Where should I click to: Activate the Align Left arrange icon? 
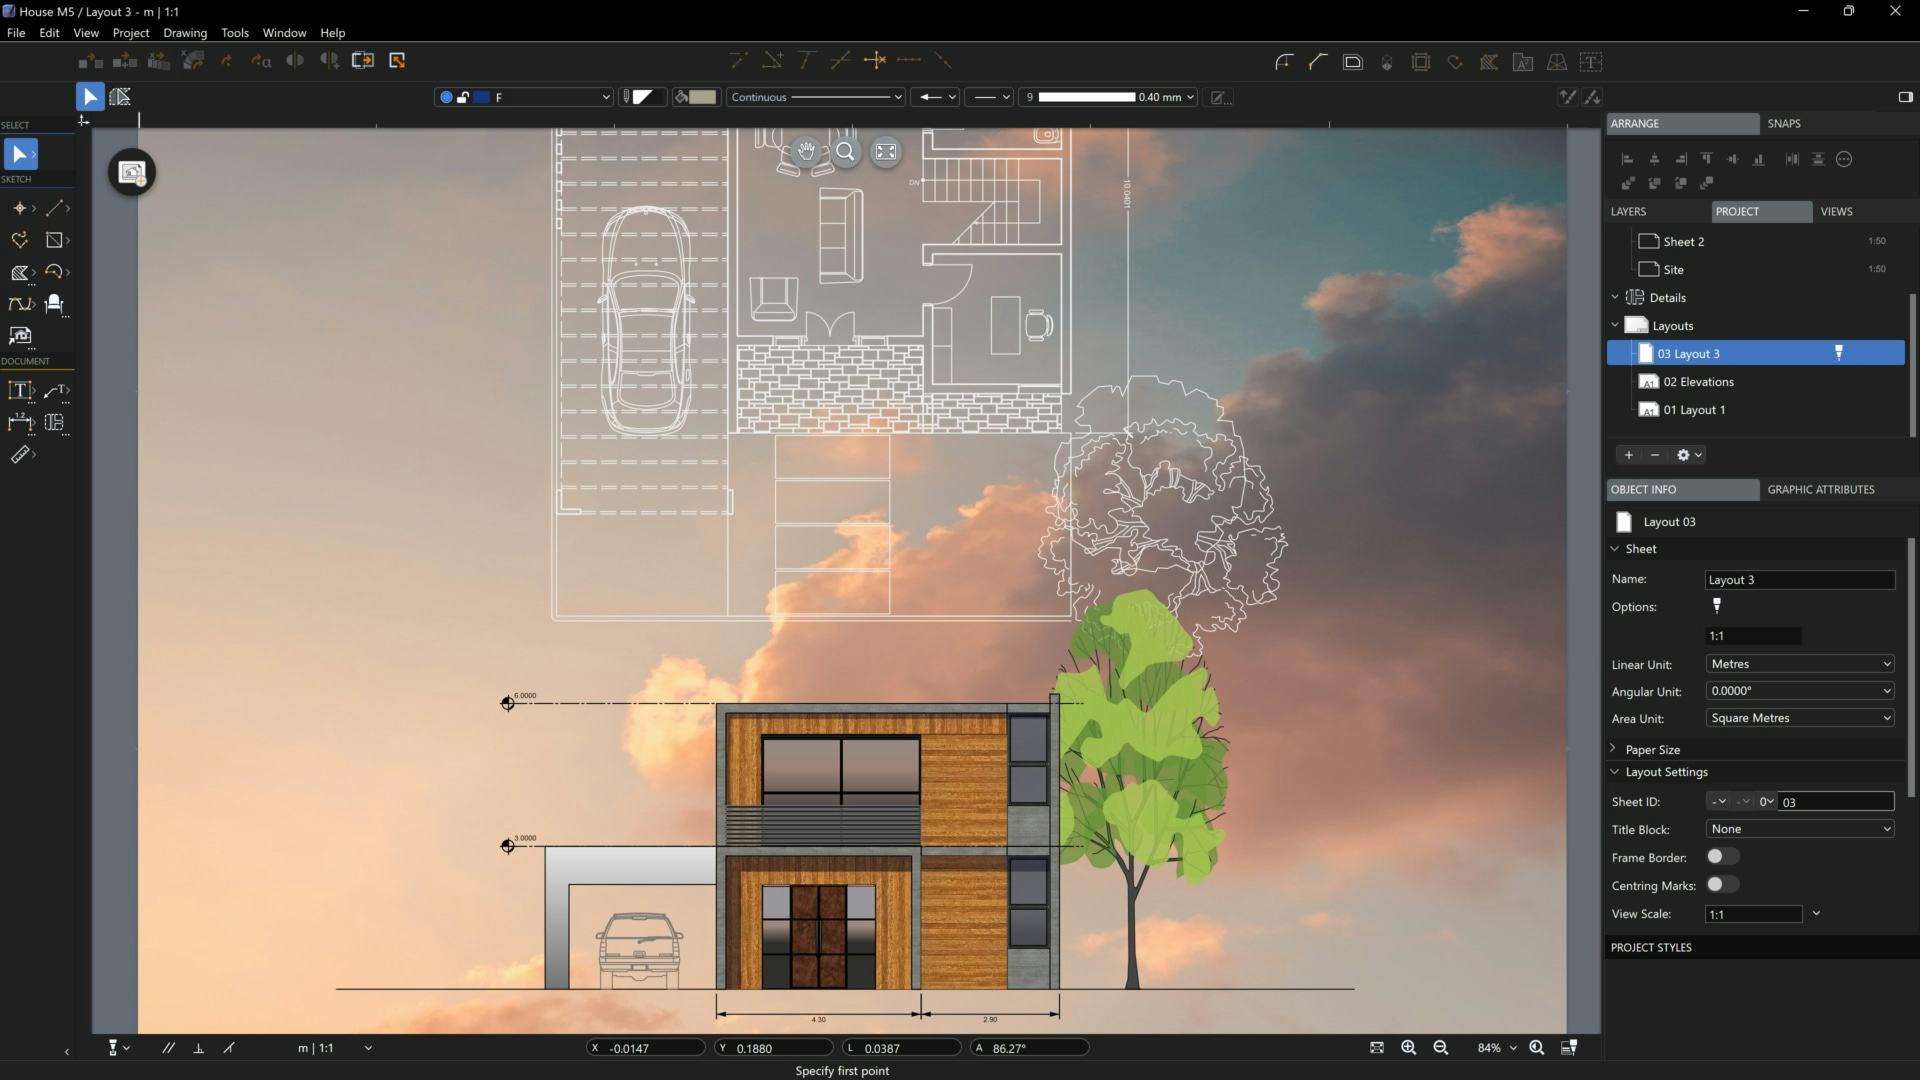coord(1628,158)
